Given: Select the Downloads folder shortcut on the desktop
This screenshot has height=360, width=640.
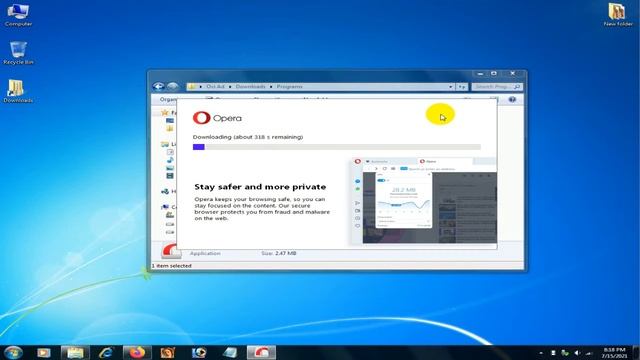Looking at the screenshot, I should click(x=17, y=91).
